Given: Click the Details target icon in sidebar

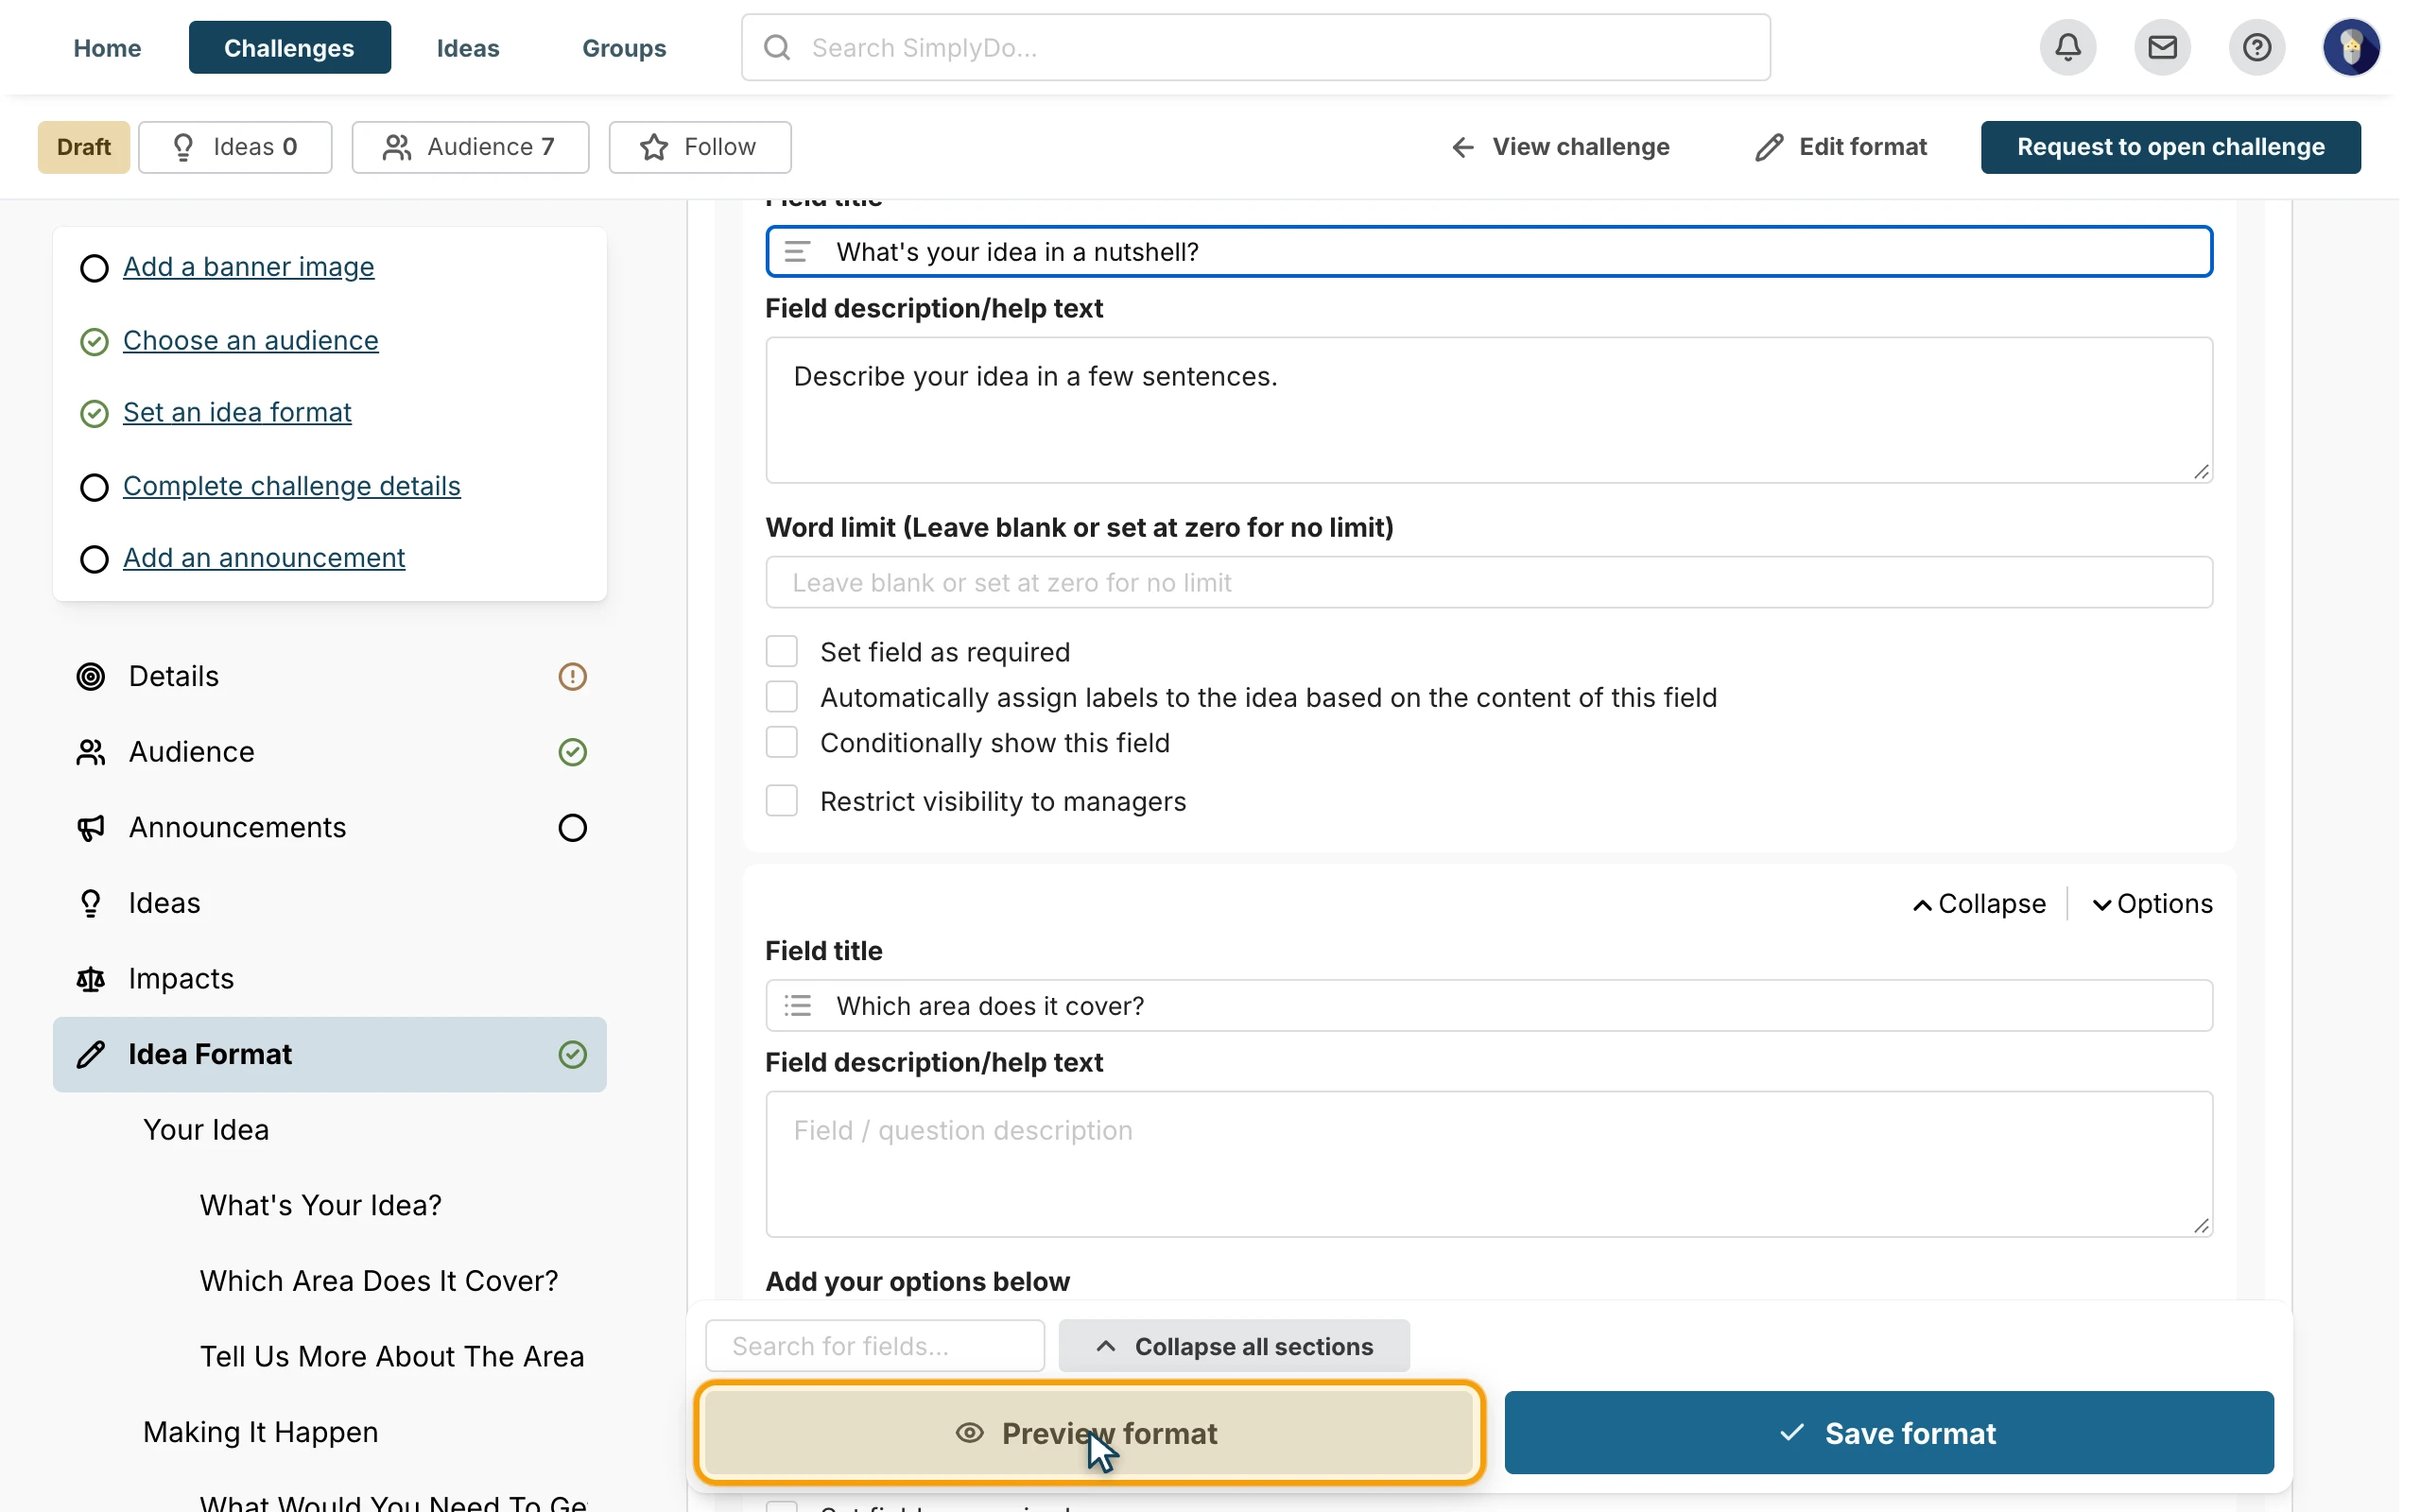Looking at the screenshot, I should 91,677.
